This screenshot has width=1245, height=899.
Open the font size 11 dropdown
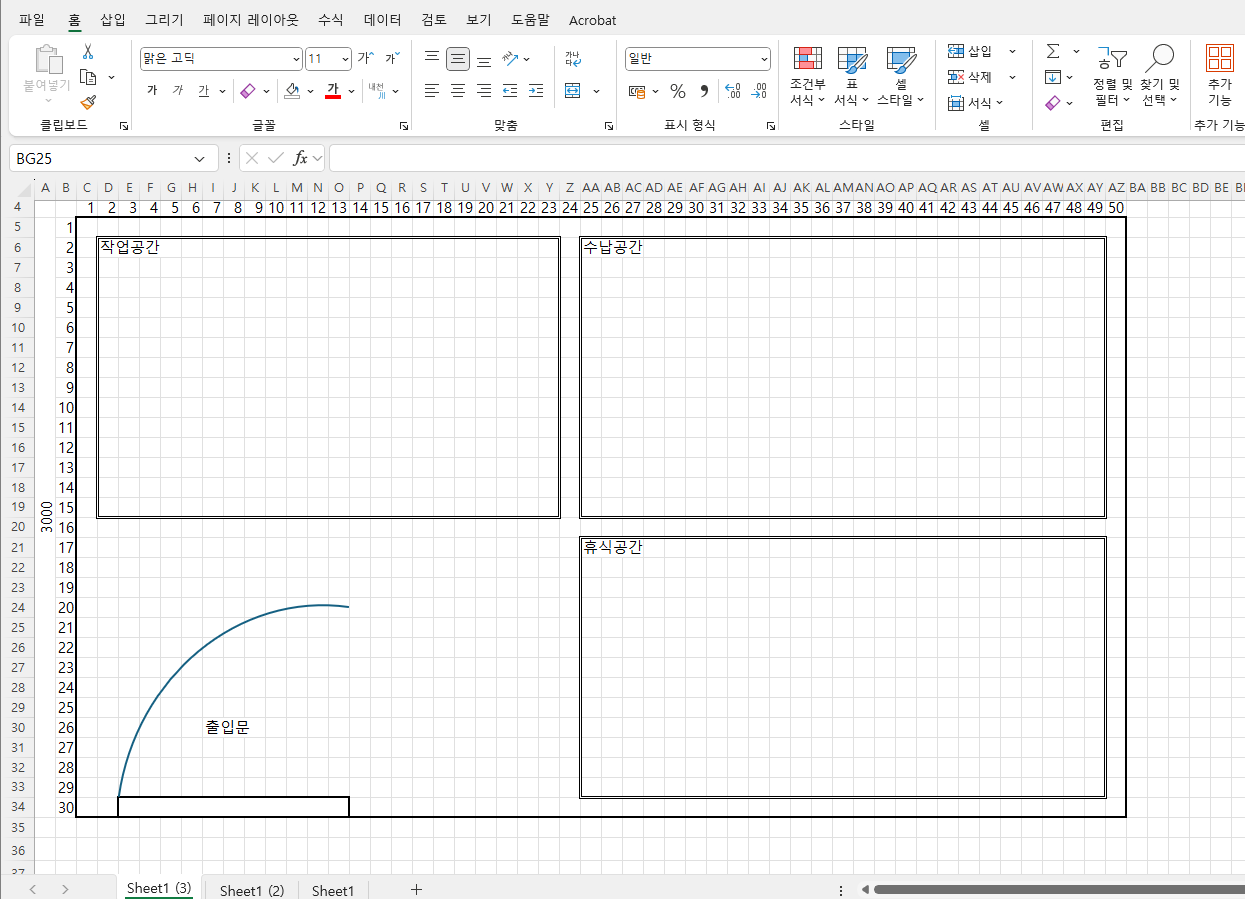(x=345, y=59)
